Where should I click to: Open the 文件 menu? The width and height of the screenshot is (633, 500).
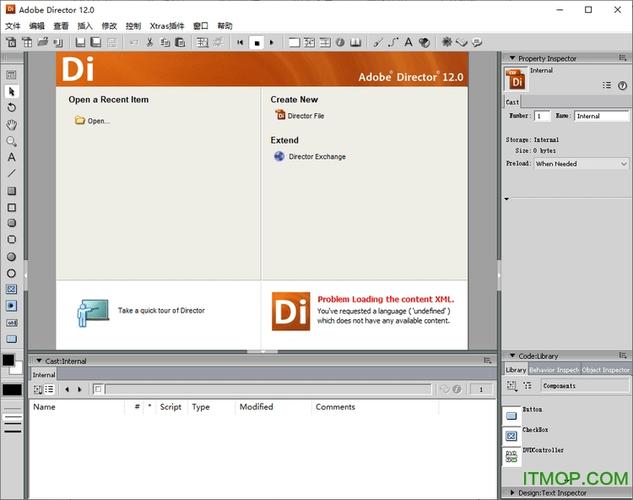click(13, 26)
